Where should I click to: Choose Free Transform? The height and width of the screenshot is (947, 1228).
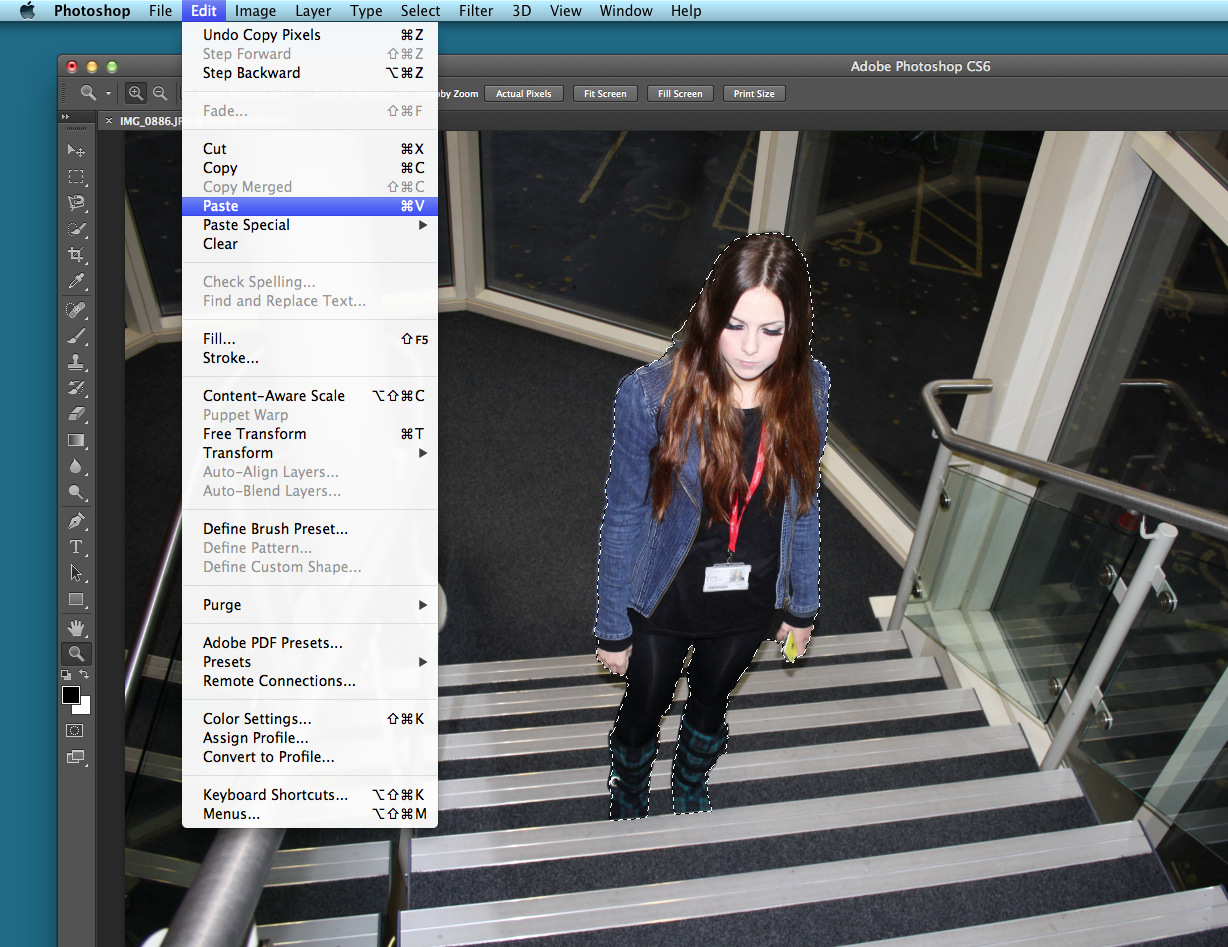tap(310, 434)
